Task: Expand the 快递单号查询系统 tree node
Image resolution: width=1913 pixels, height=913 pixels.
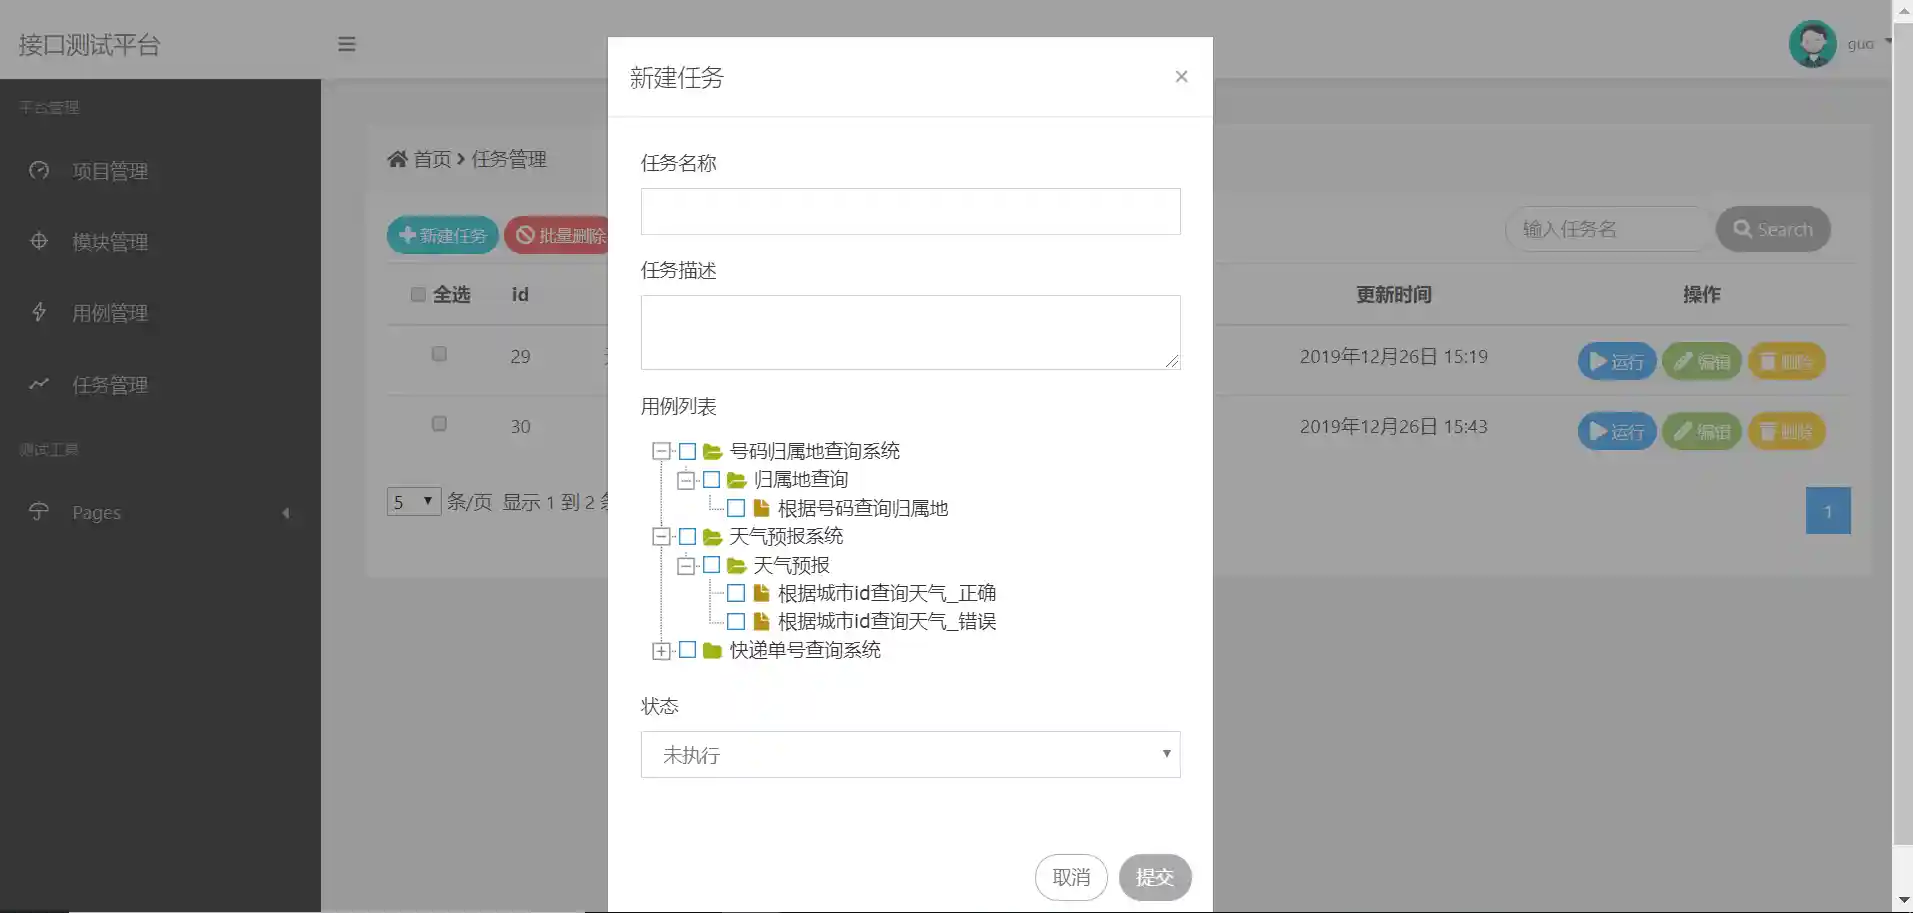Action: coord(661,651)
